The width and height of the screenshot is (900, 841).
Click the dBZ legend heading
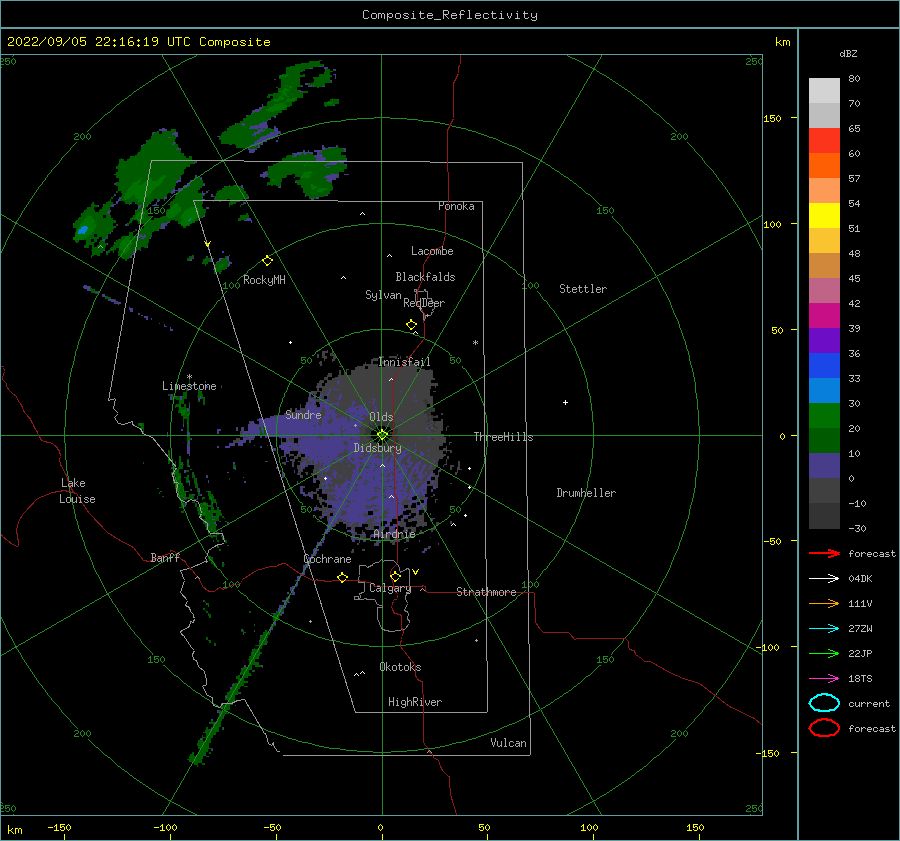848,53
